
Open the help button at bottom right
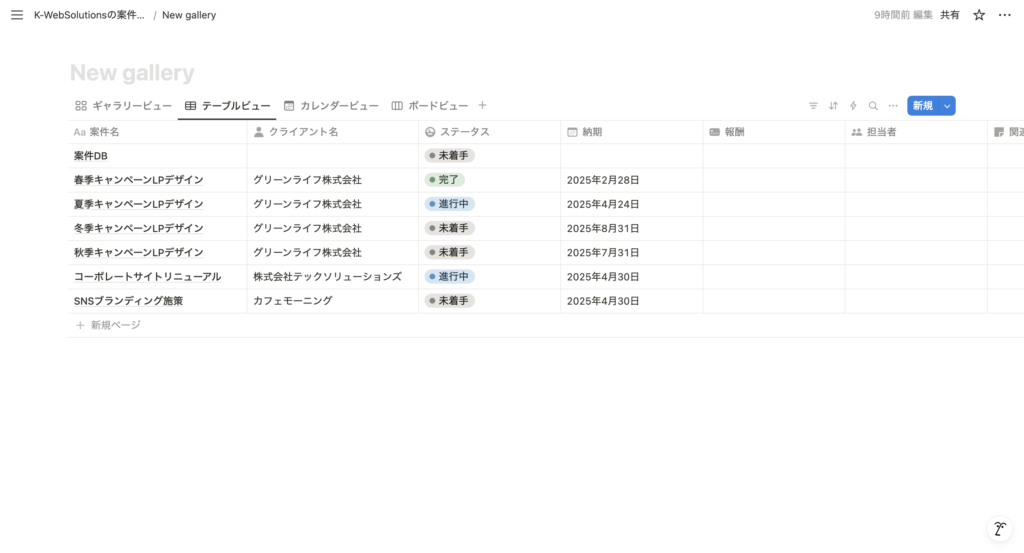click(998, 529)
